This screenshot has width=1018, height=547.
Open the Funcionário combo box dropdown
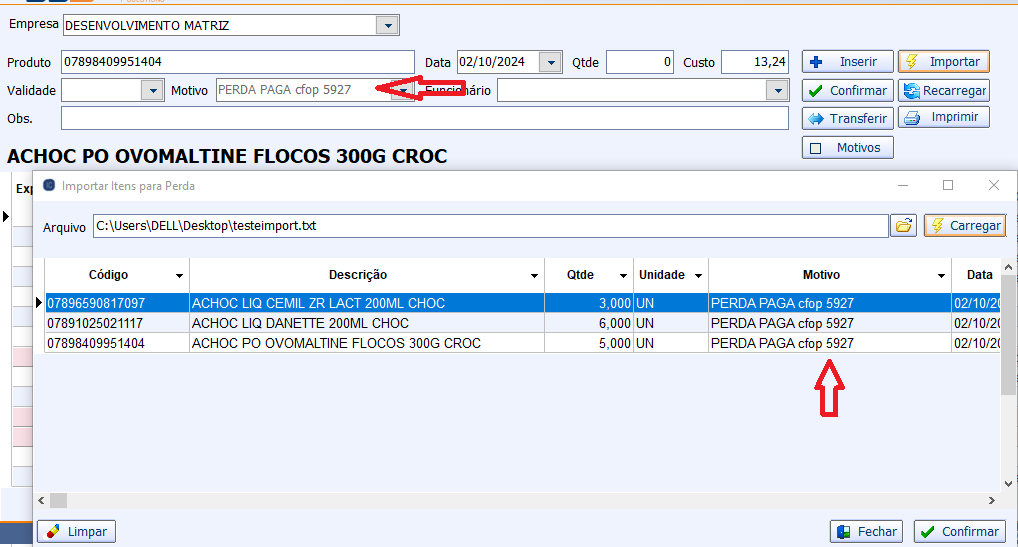pyautogui.click(x=777, y=91)
